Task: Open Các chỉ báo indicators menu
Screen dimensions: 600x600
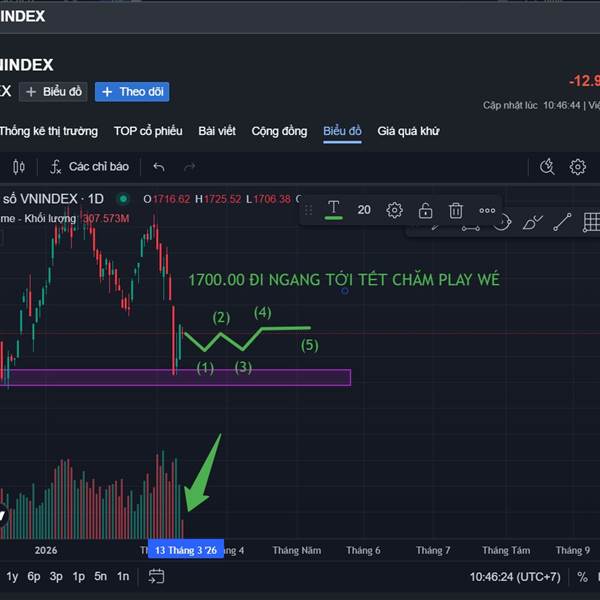Action: pyautogui.click(x=90, y=167)
